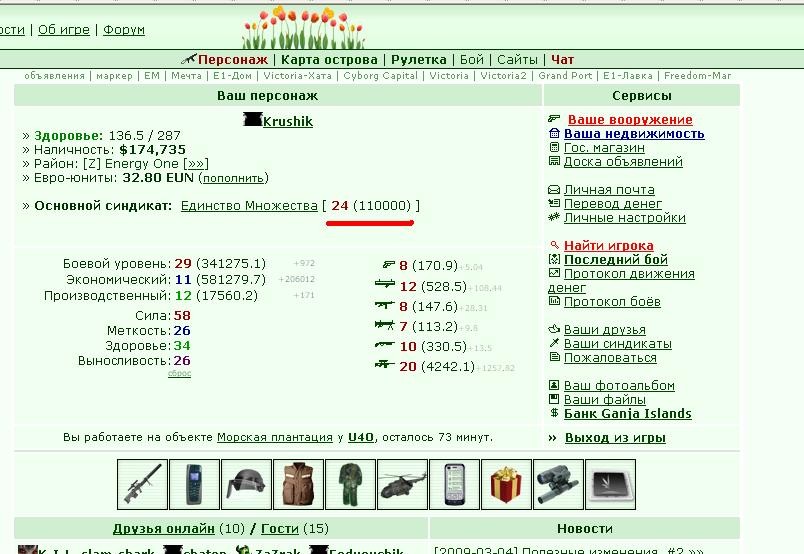
Task: Open the dark tablet with leaf item
Action: coord(610,485)
